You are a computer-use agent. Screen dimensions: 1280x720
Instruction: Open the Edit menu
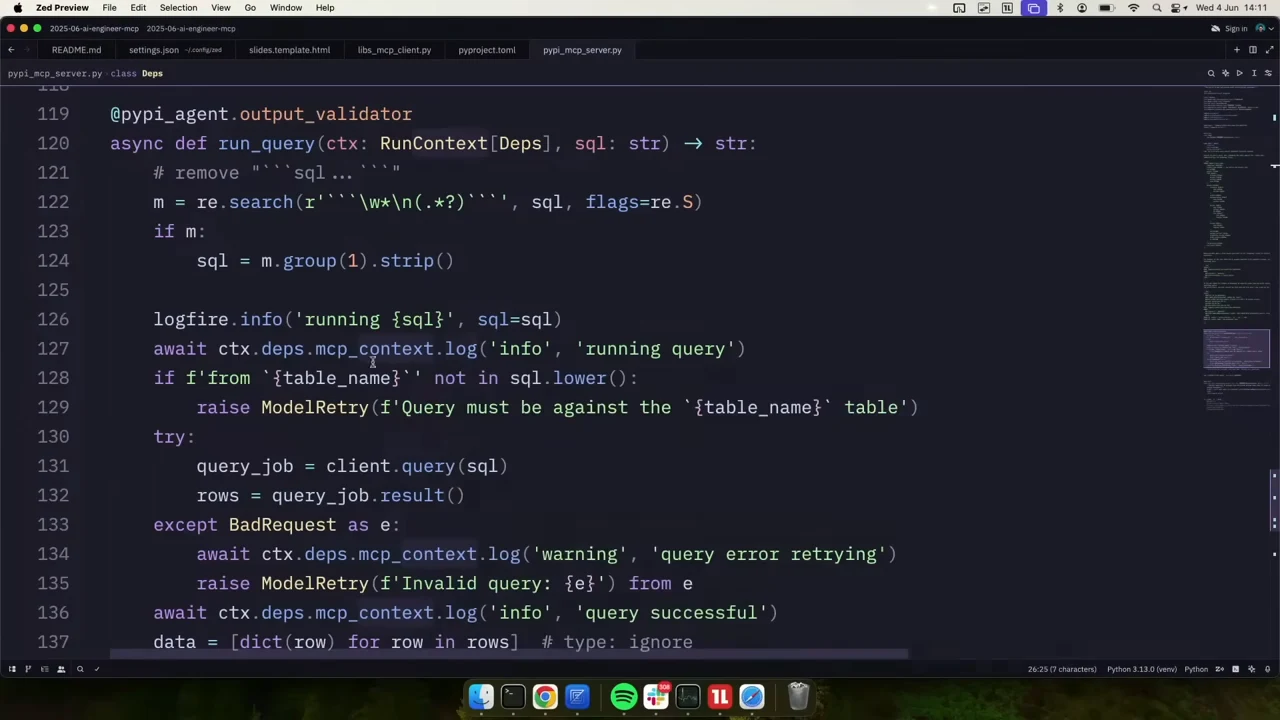[138, 8]
